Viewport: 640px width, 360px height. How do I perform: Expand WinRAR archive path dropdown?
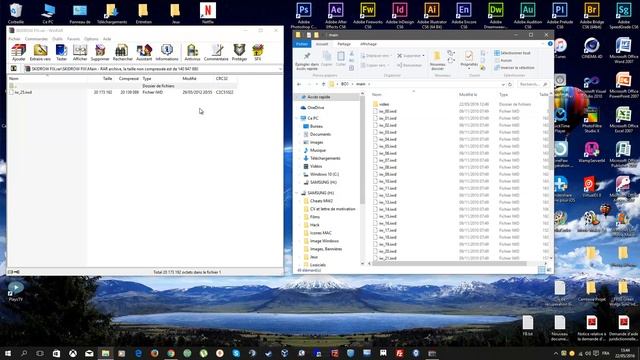pyautogui.click(x=280, y=69)
